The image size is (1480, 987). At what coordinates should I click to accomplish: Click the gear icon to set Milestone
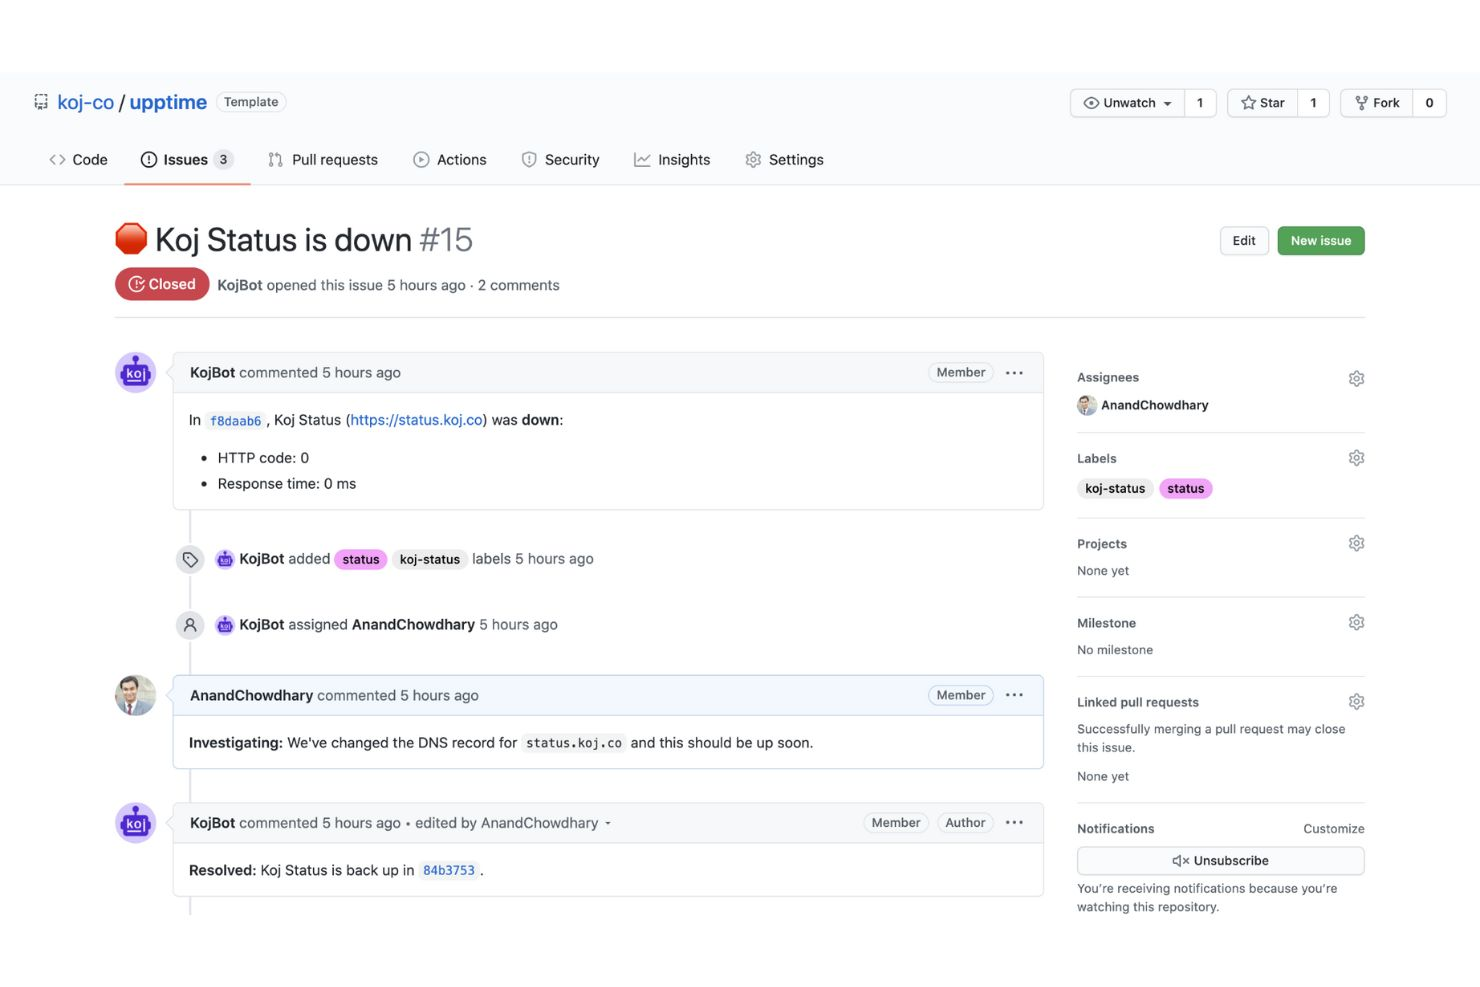[x=1356, y=623]
